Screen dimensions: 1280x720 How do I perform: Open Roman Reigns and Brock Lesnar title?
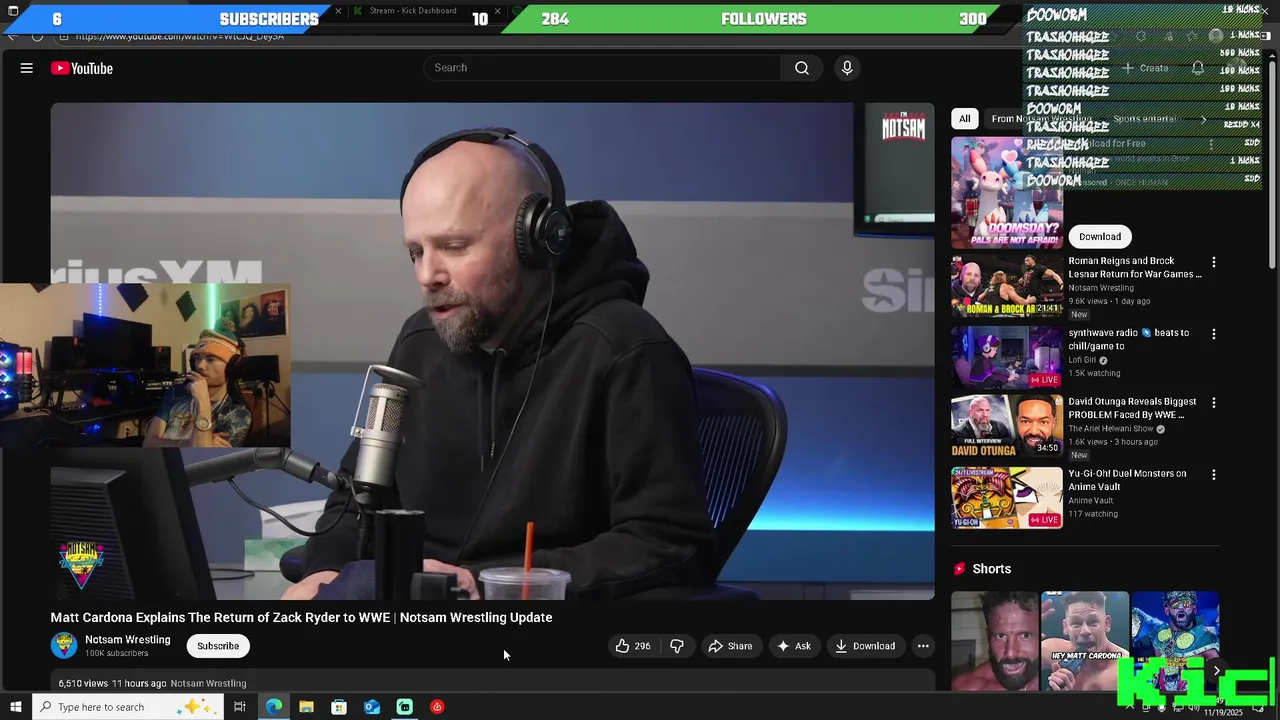click(x=1135, y=267)
